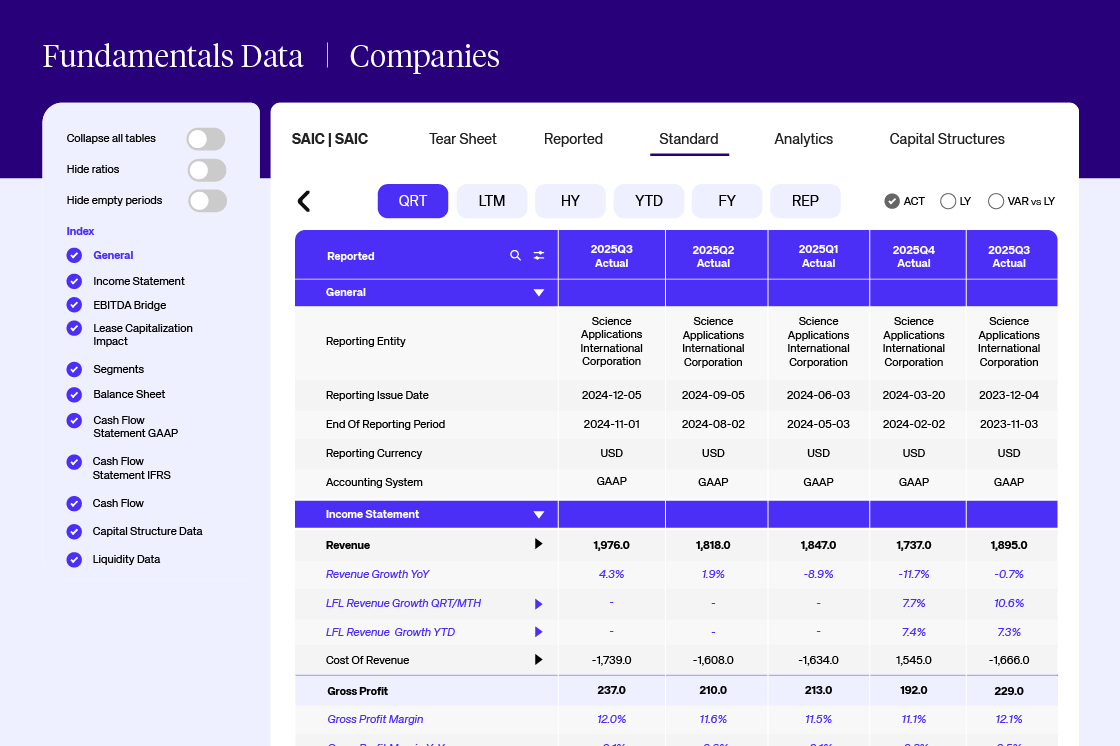
Task: Jump to Balance Sheet in Index
Action: (129, 394)
